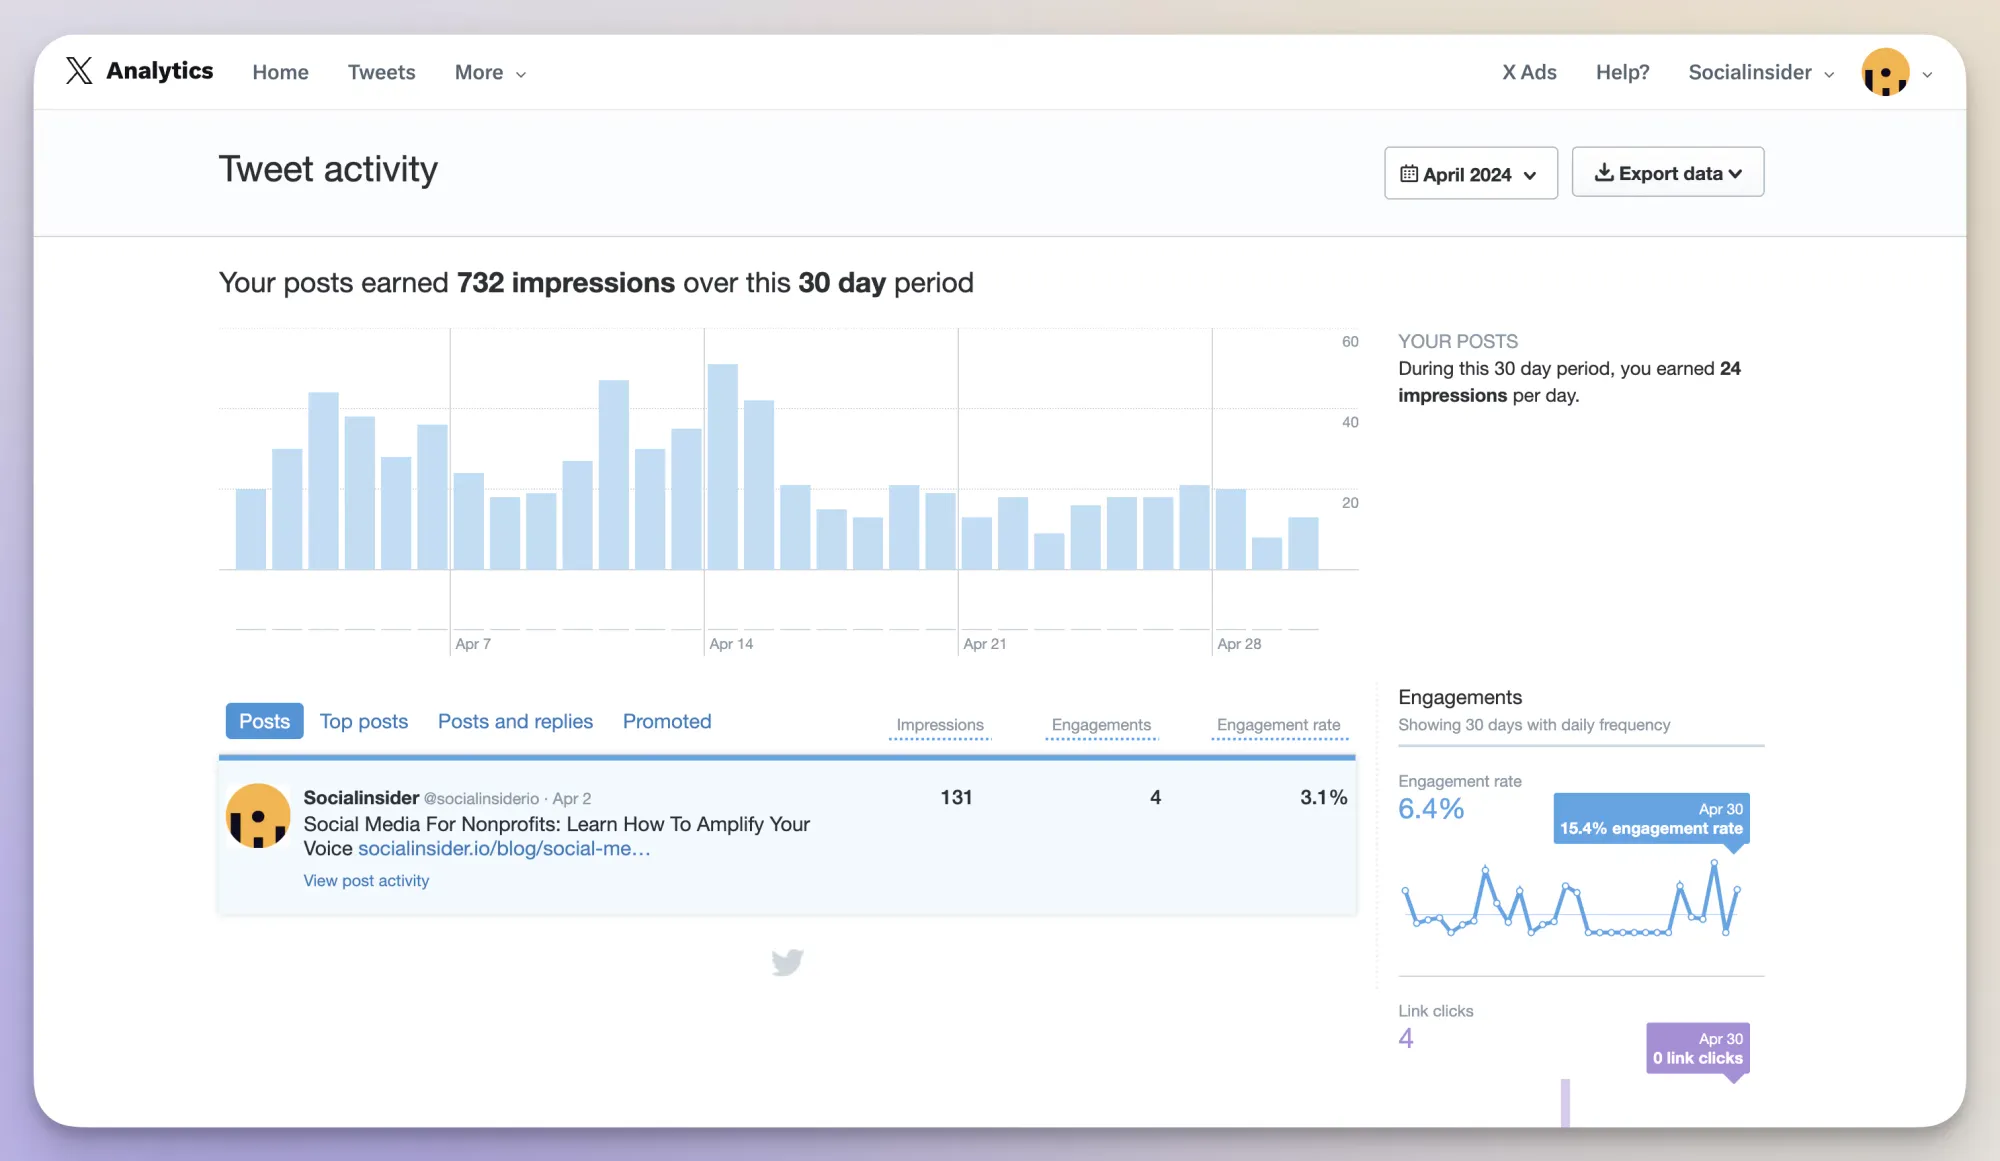
Task: Open the profile avatar in the top bar
Action: pyautogui.click(x=1885, y=72)
